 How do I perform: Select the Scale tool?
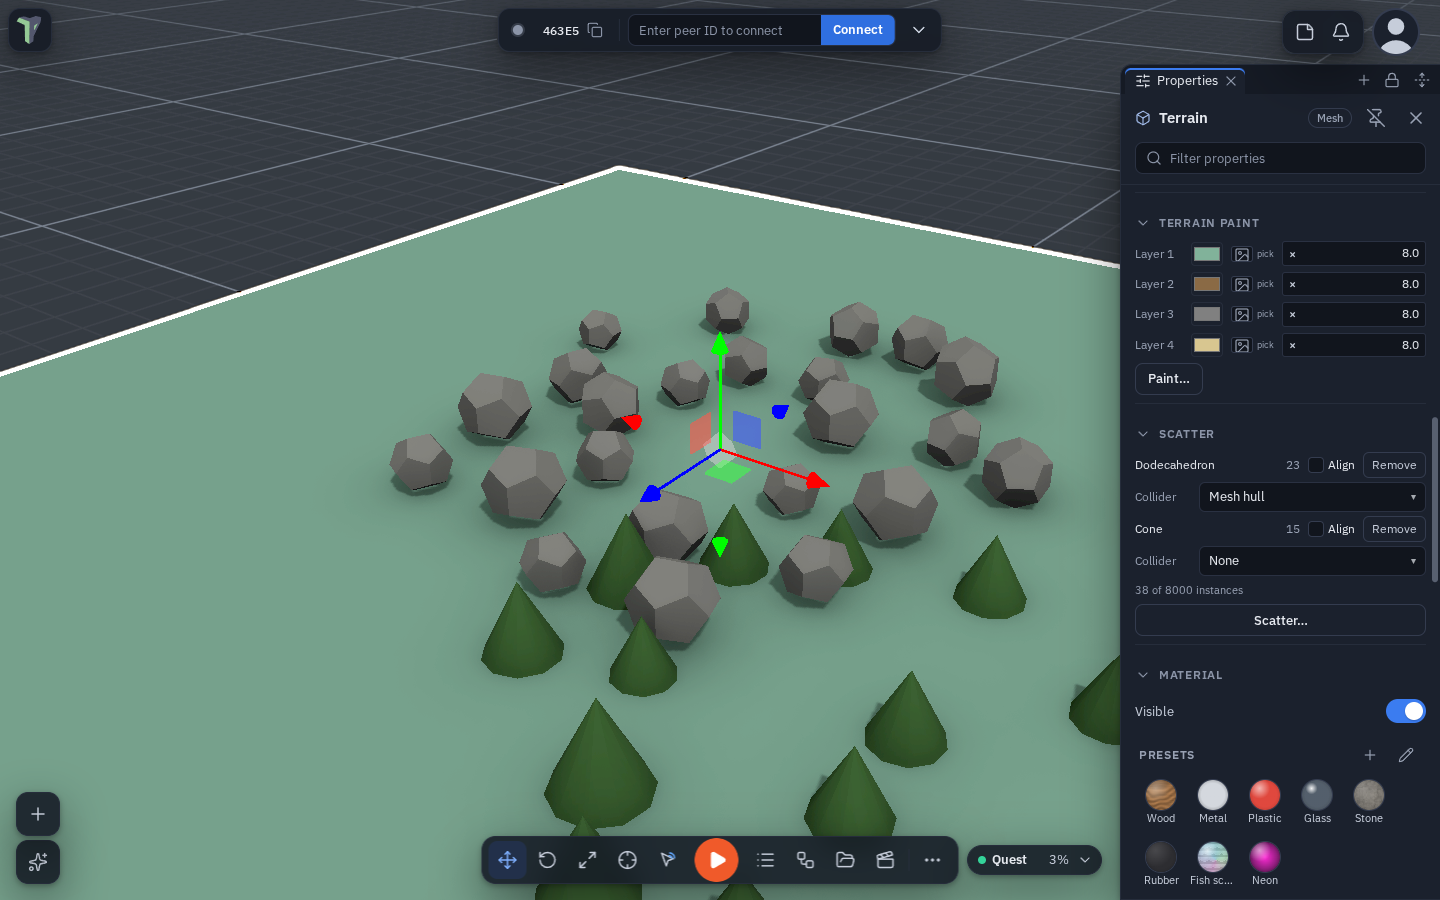point(587,860)
